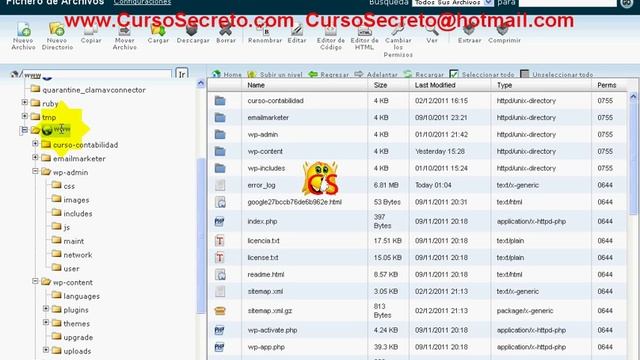The image size is (640, 360).
Task: Click the Nuevo Archivo toolbar icon
Action: 23,30
